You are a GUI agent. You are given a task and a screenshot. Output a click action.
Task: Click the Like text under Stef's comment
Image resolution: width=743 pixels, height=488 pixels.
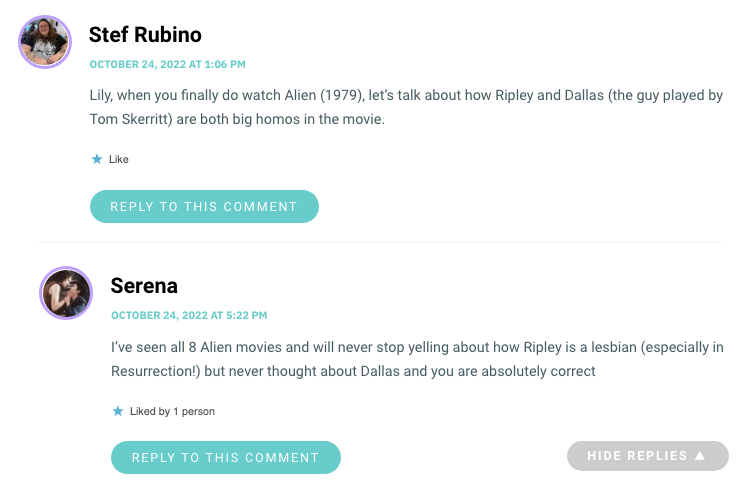pos(118,159)
